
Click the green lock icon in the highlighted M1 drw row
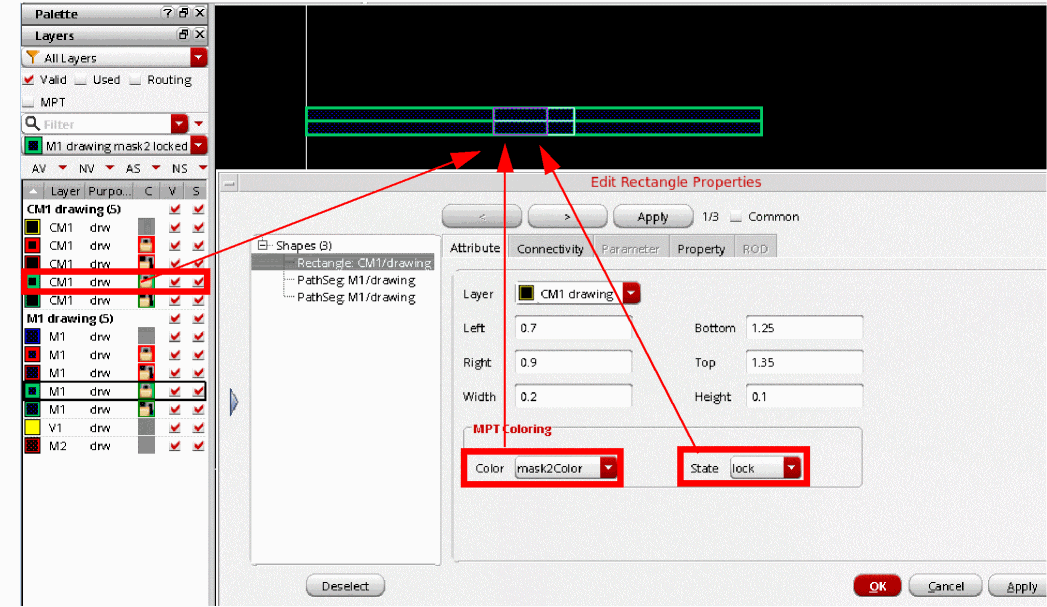tap(146, 391)
